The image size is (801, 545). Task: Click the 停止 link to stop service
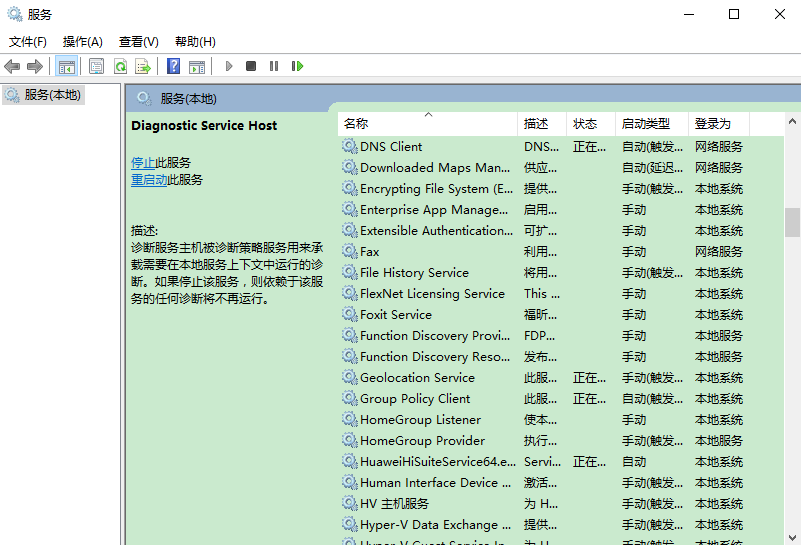[x=143, y=163]
